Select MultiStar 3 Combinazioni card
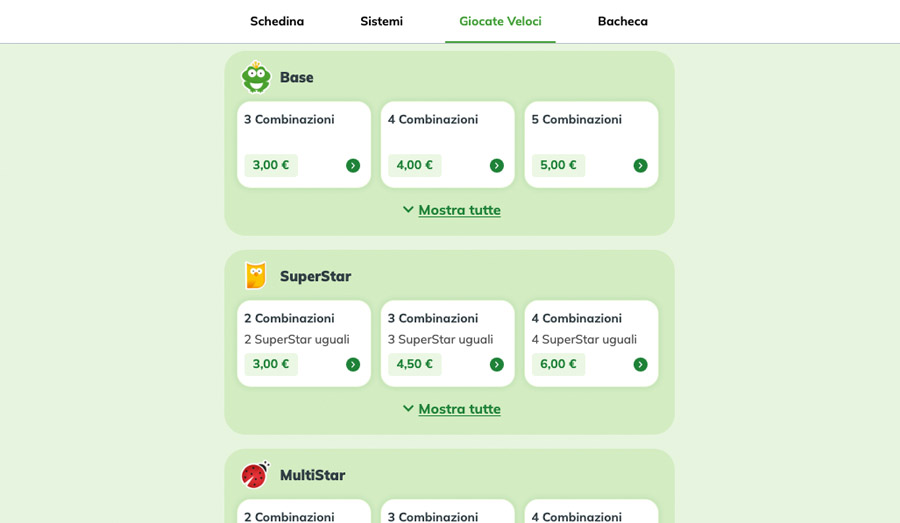The height and width of the screenshot is (523, 900). (x=448, y=512)
